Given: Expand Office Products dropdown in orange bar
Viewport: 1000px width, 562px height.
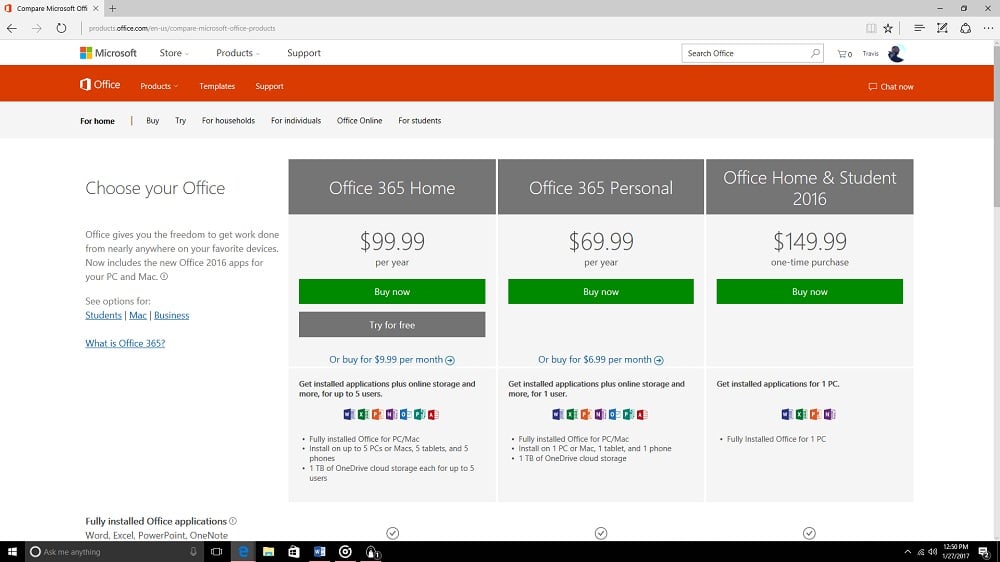Looking at the screenshot, I should tap(159, 86).
